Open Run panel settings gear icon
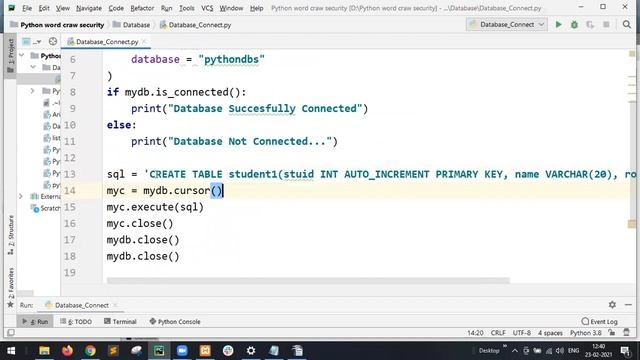The image size is (640, 360). click(x=612, y=304)
